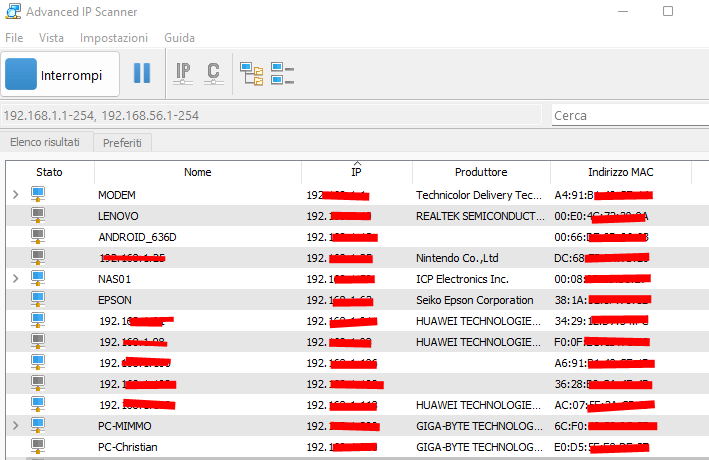Select the MODEM device name
Image resolution: width=709 pixels, height=460 pixels.
[x=117, y=195]
